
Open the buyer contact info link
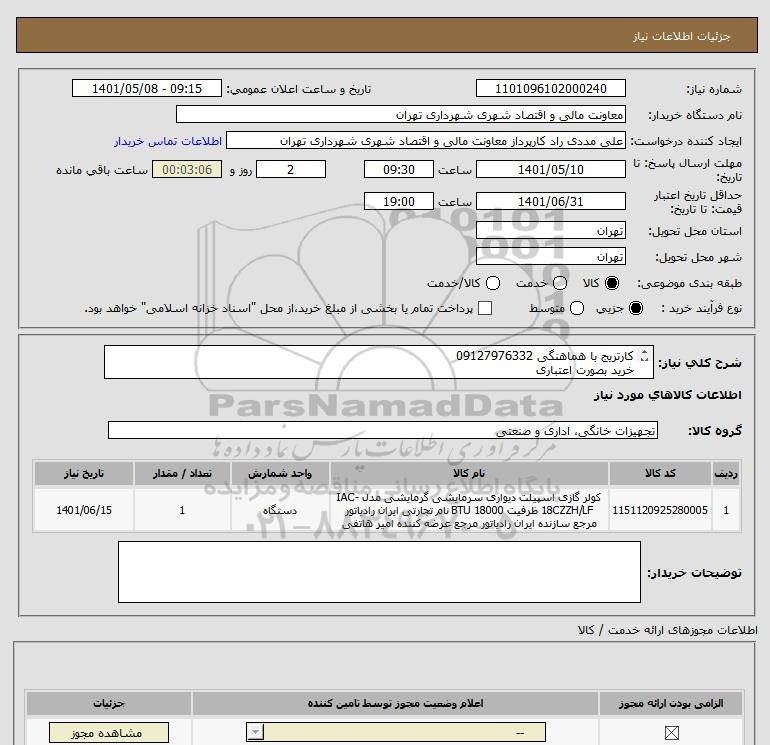pos(168,141)
